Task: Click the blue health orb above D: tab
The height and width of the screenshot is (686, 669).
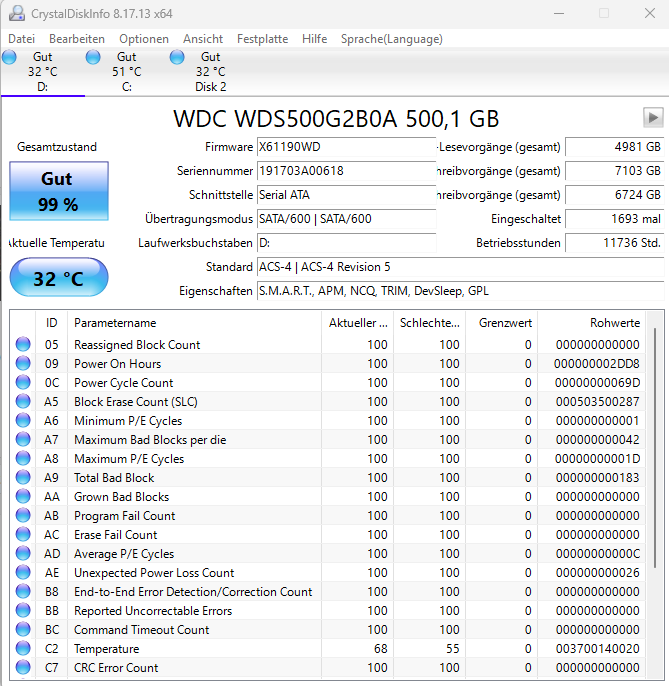Action: coord(9,57)
